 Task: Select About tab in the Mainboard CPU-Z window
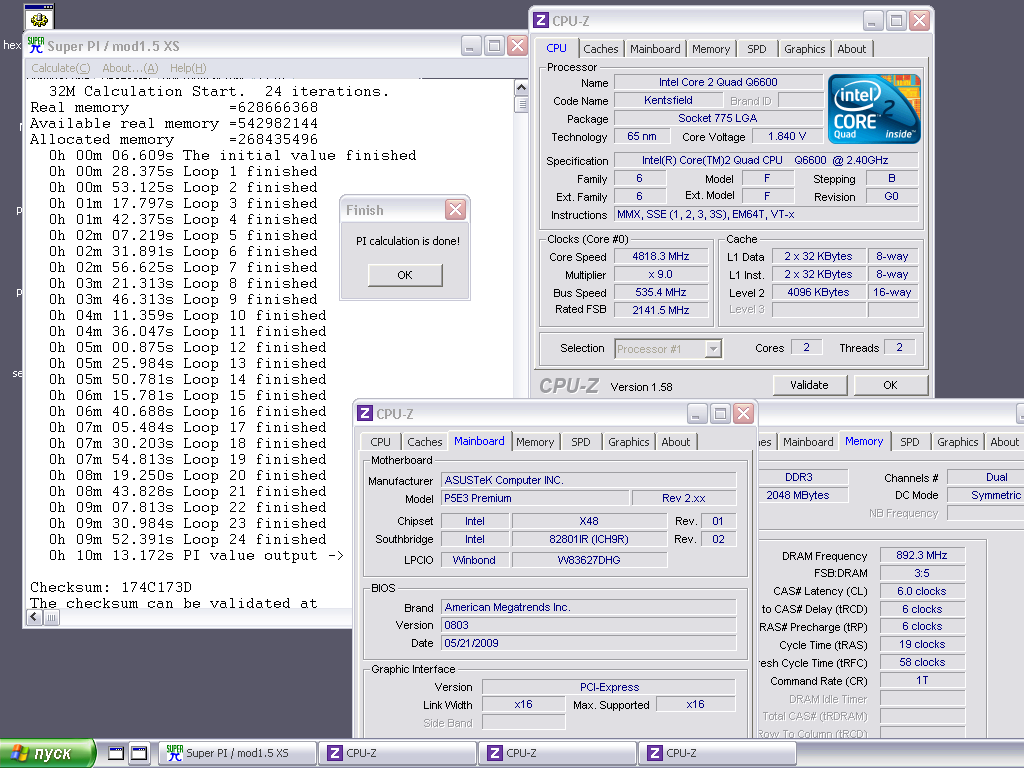[675, 442]
